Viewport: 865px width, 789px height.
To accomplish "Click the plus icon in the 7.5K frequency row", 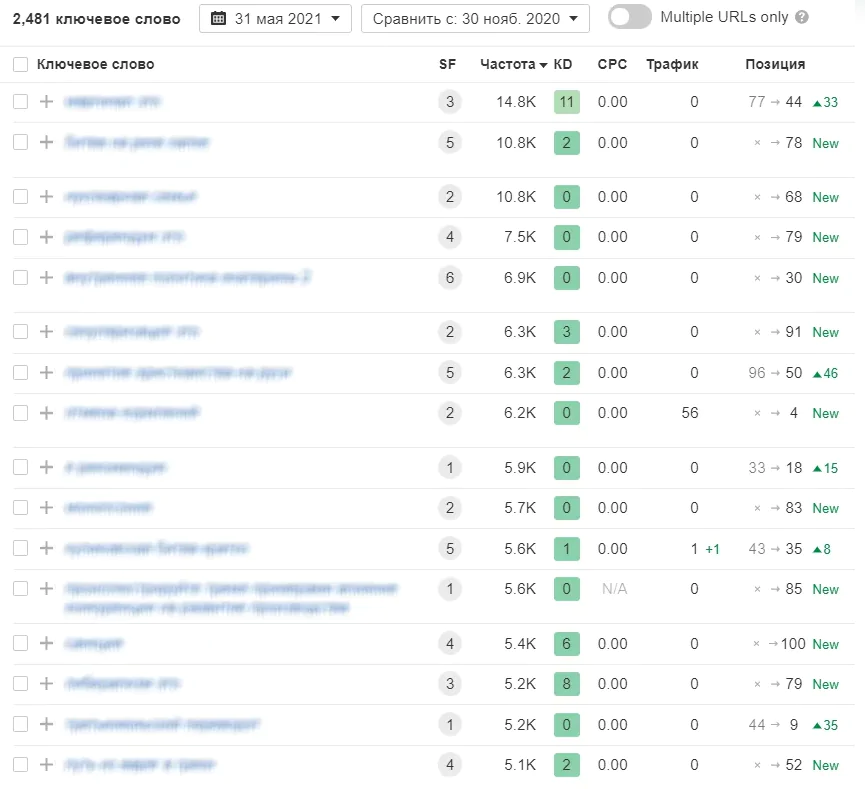I will (x=46, y=237).
